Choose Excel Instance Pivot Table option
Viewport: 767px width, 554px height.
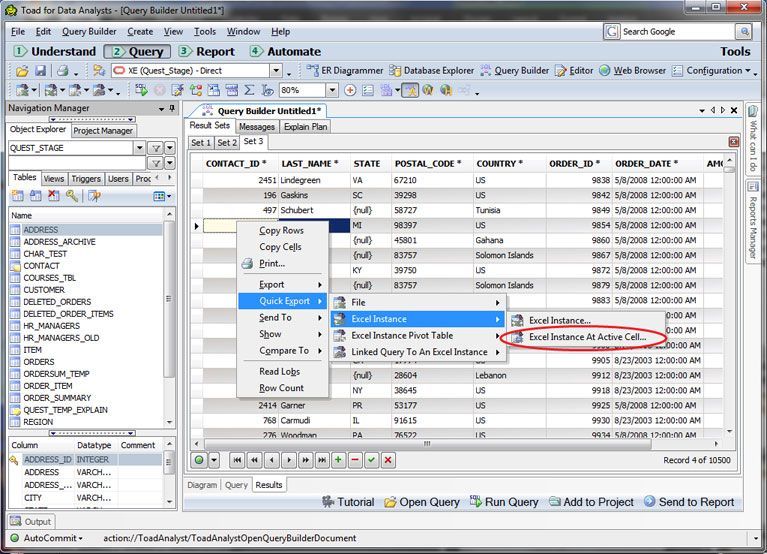click(418, 335)
